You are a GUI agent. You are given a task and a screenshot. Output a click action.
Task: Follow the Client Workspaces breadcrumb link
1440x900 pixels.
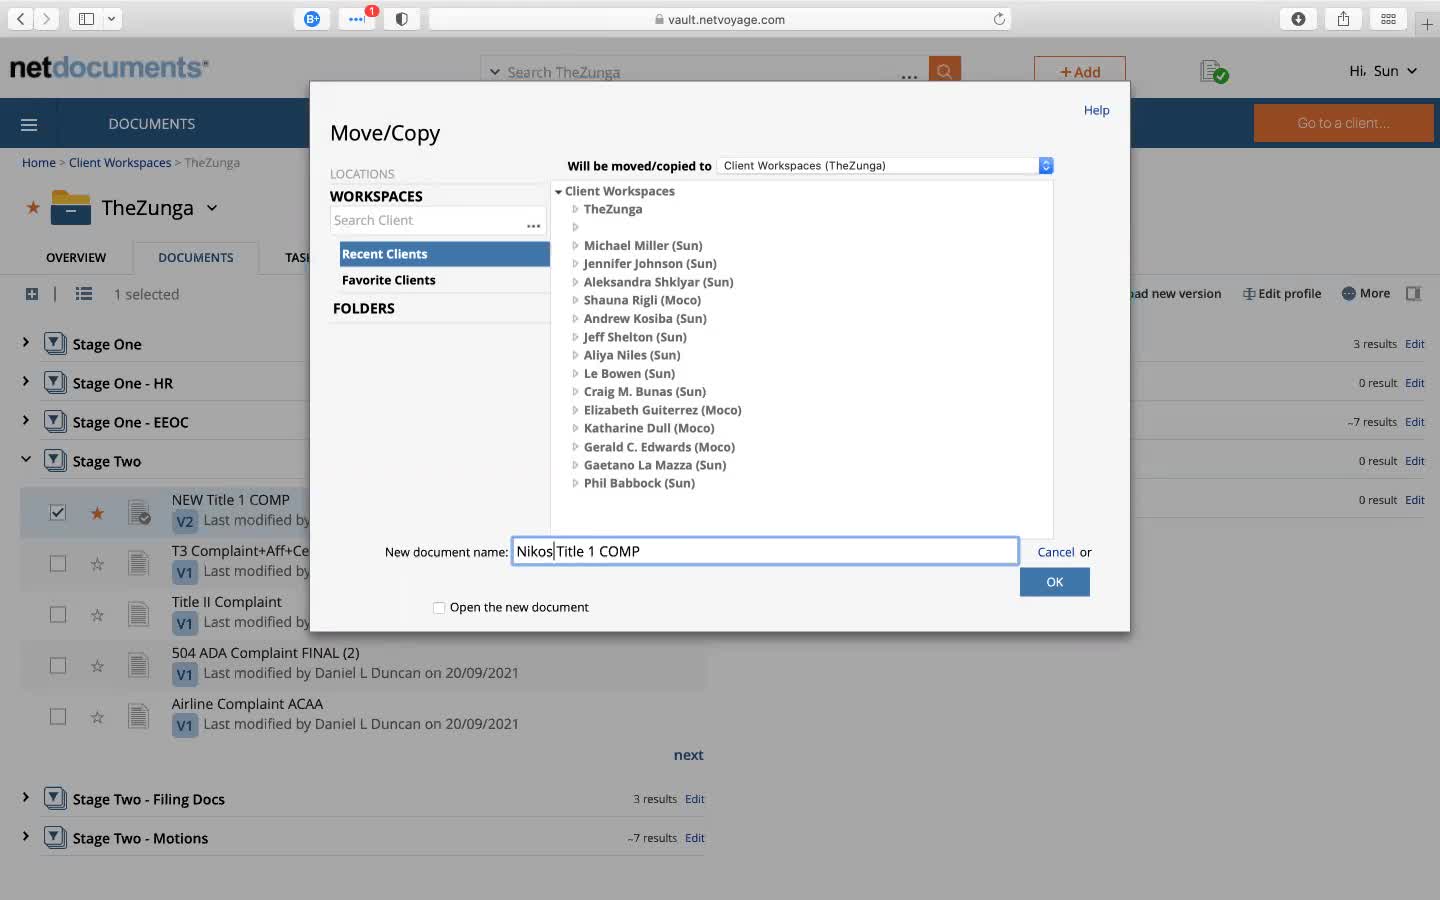click(120, 162)
